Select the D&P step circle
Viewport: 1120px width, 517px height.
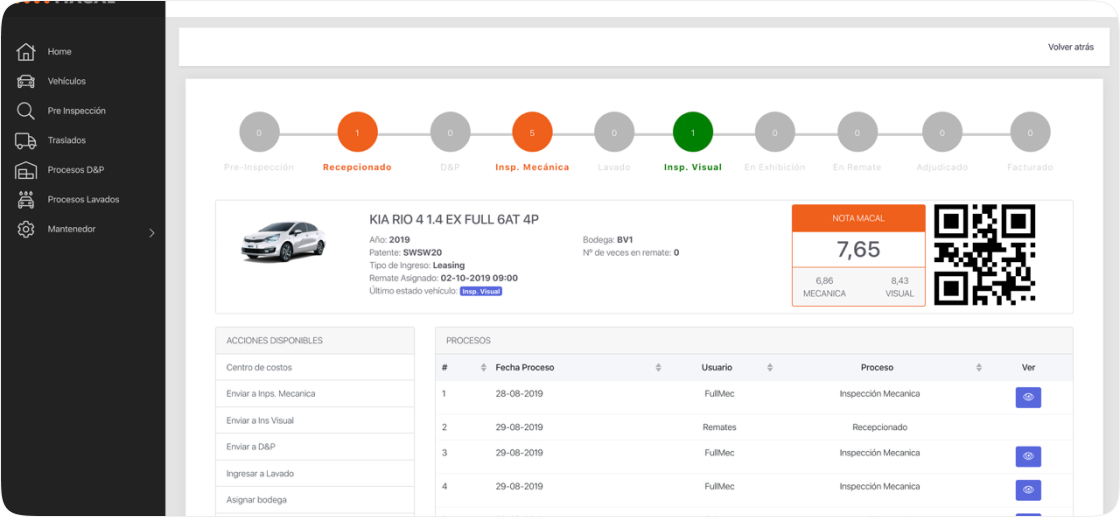click(x=450, y=132)
